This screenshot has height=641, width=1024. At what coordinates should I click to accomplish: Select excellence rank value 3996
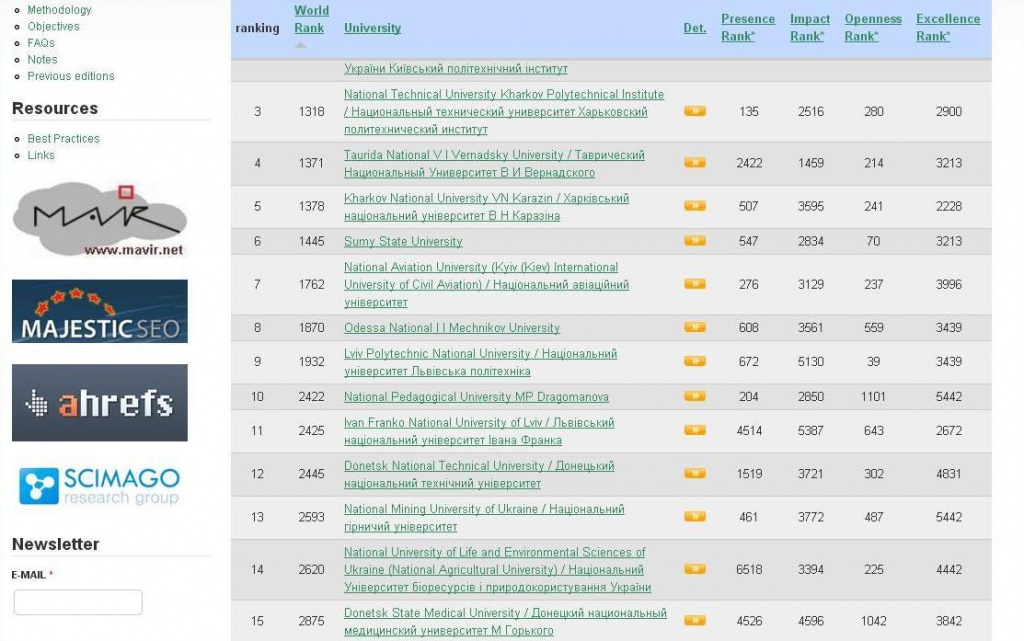point(948,284)
